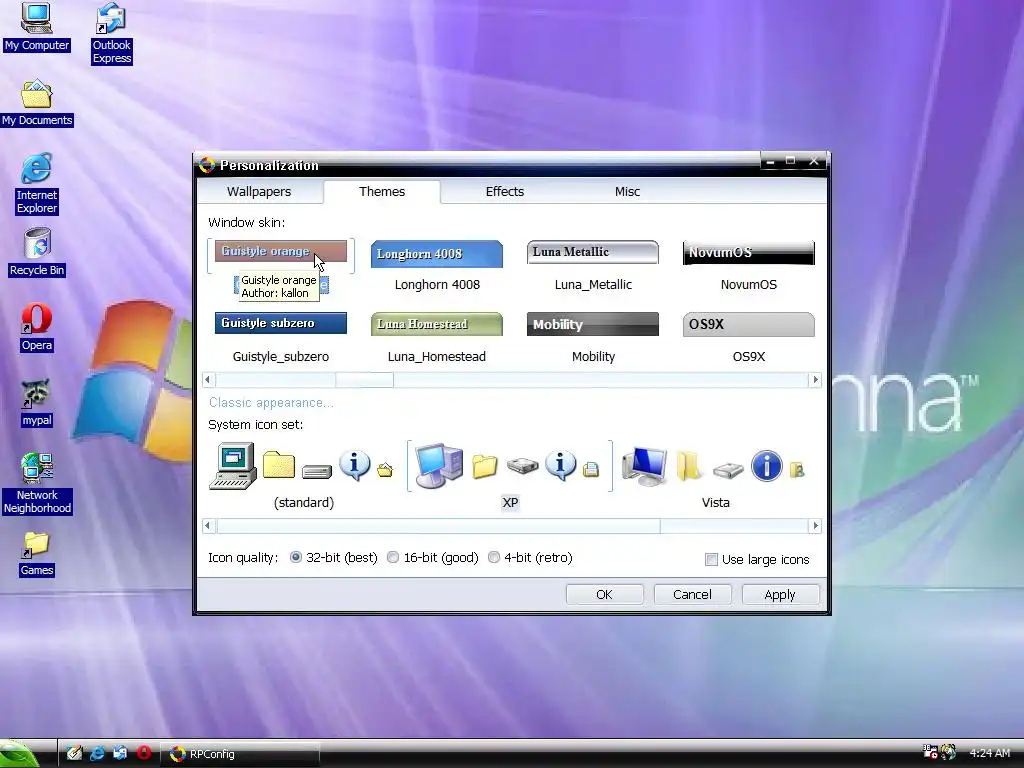The width and height of the screenshot is (1024, 768).
Task: Click Vista set monitor icon
Action: [644, 466]
